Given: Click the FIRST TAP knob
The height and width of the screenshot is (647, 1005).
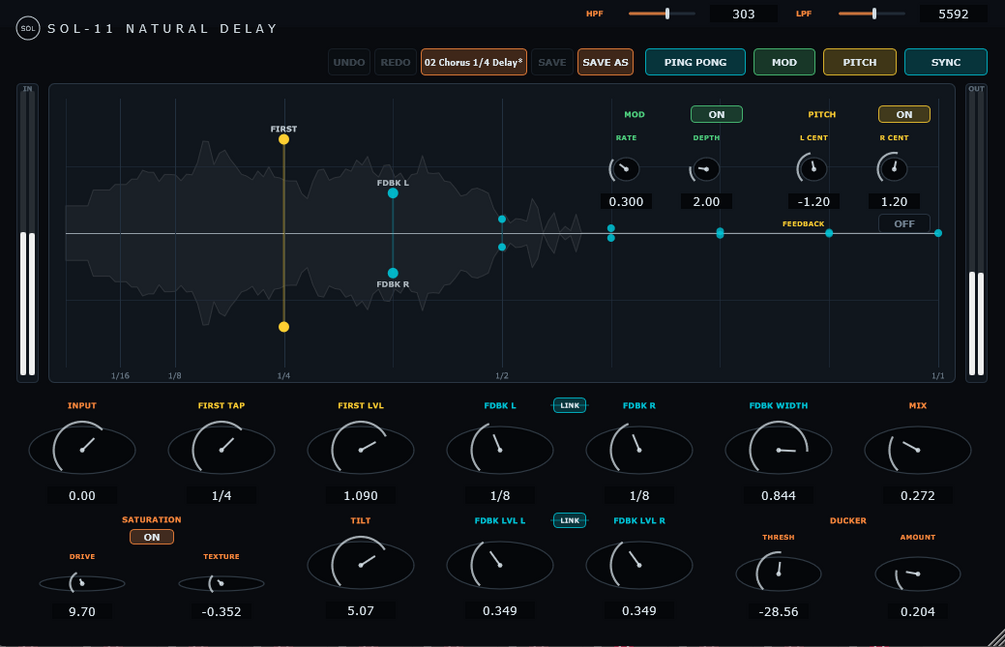Looking at the screenshot, I should point(221,449).
